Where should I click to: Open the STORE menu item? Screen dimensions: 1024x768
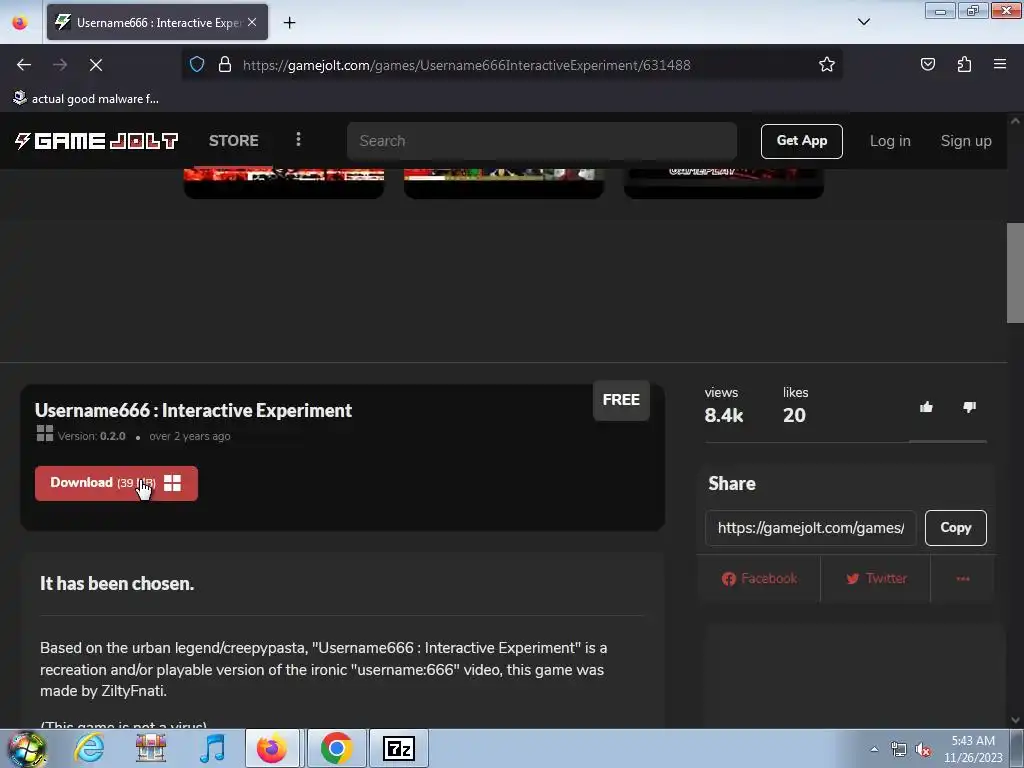point(233,140)
